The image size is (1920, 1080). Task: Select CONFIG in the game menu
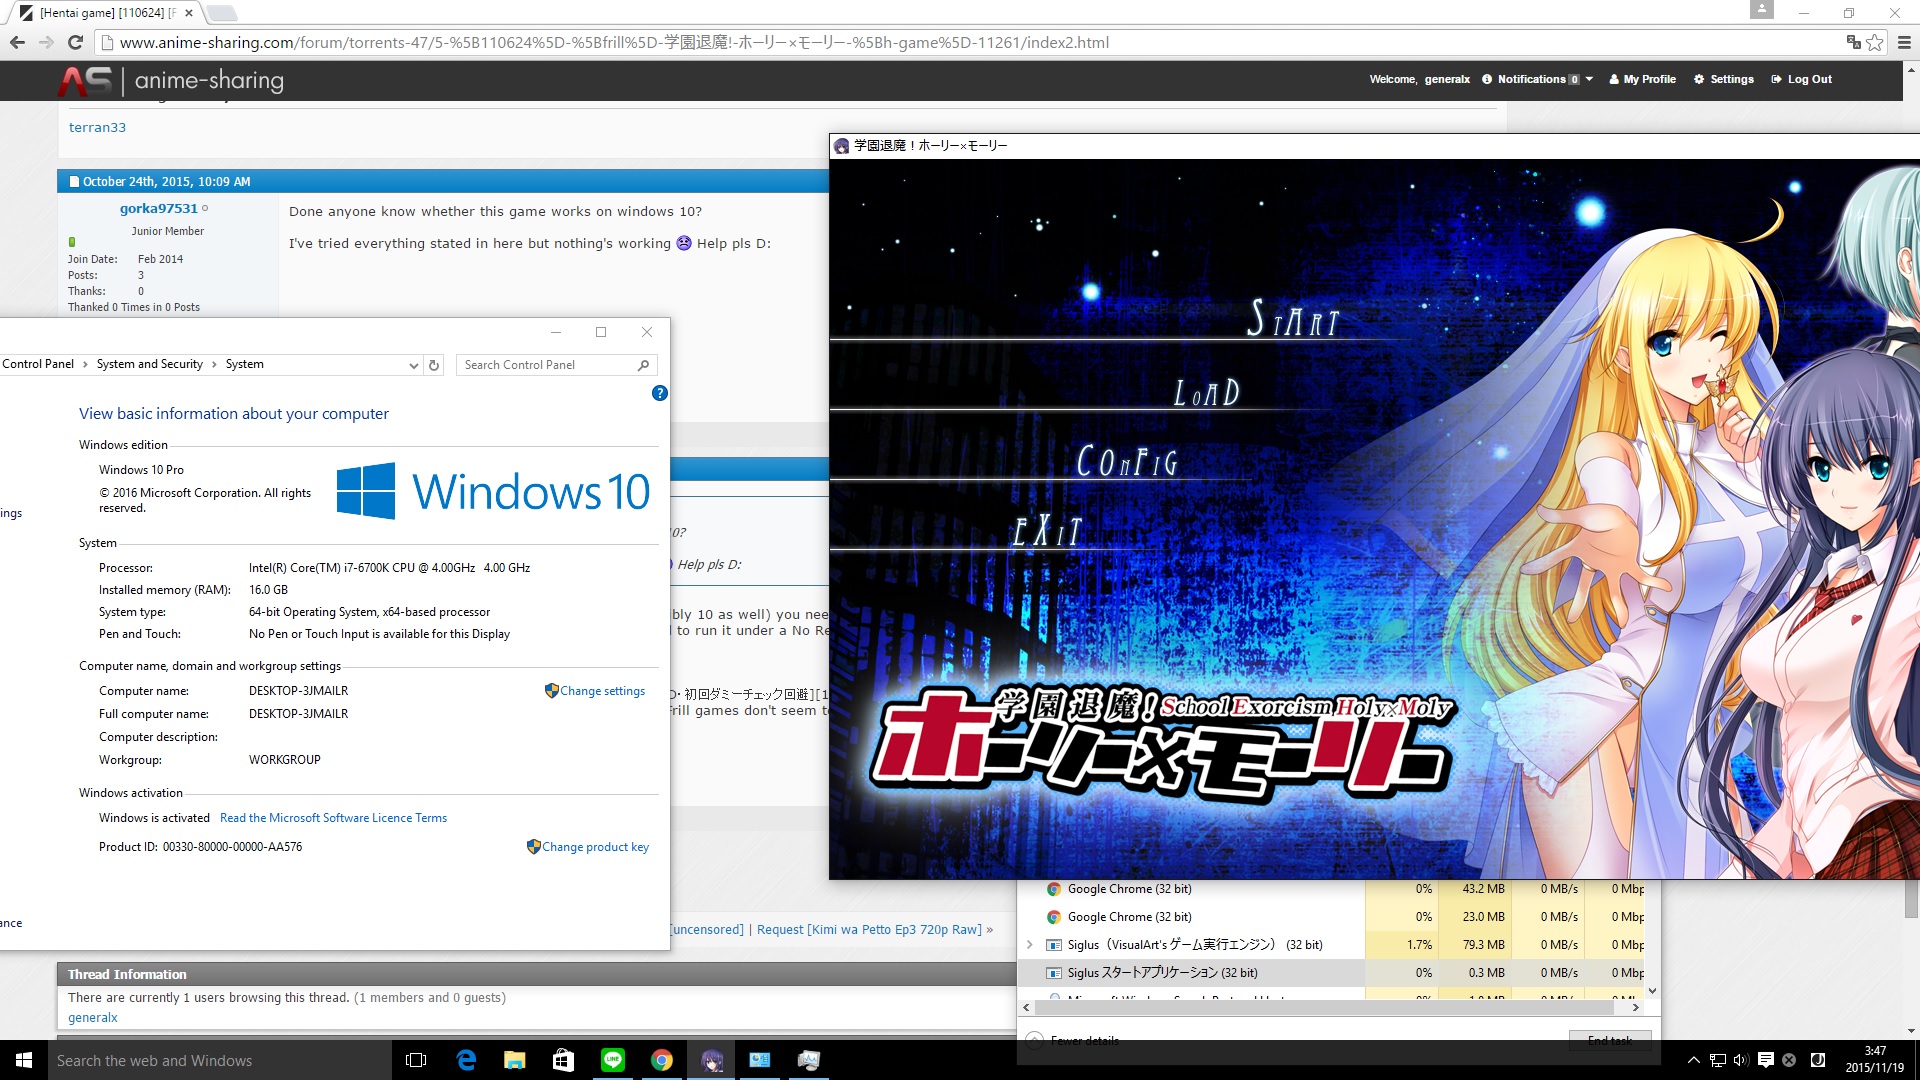(x=1126, y=462)
